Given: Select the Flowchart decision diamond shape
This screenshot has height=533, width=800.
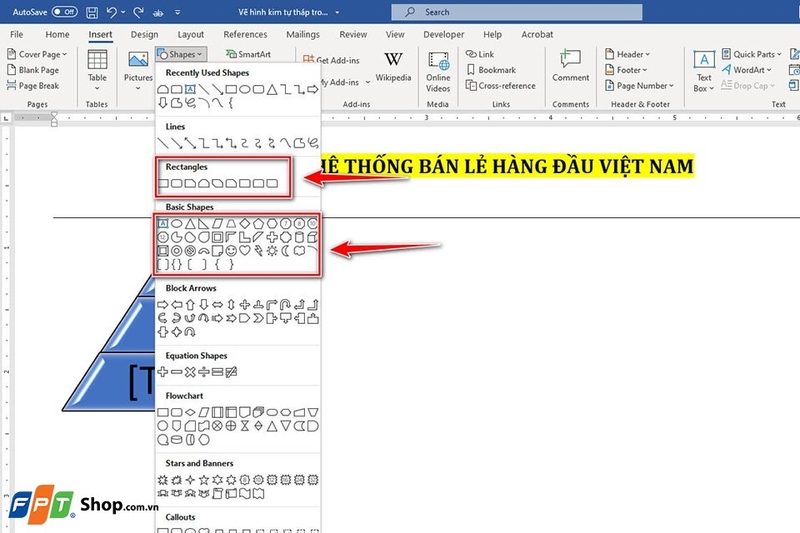Looking at the screenshot, I should pyautogui.click(x=190, y=412).
